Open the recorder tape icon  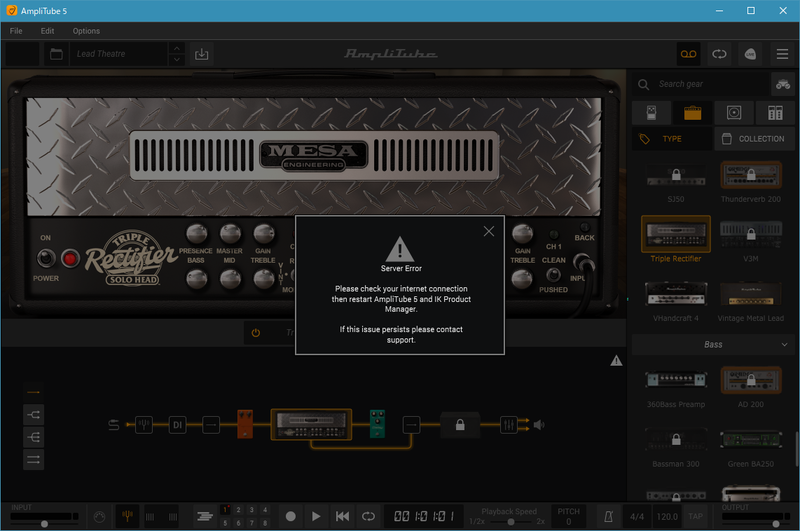click(x=688, y=54)
